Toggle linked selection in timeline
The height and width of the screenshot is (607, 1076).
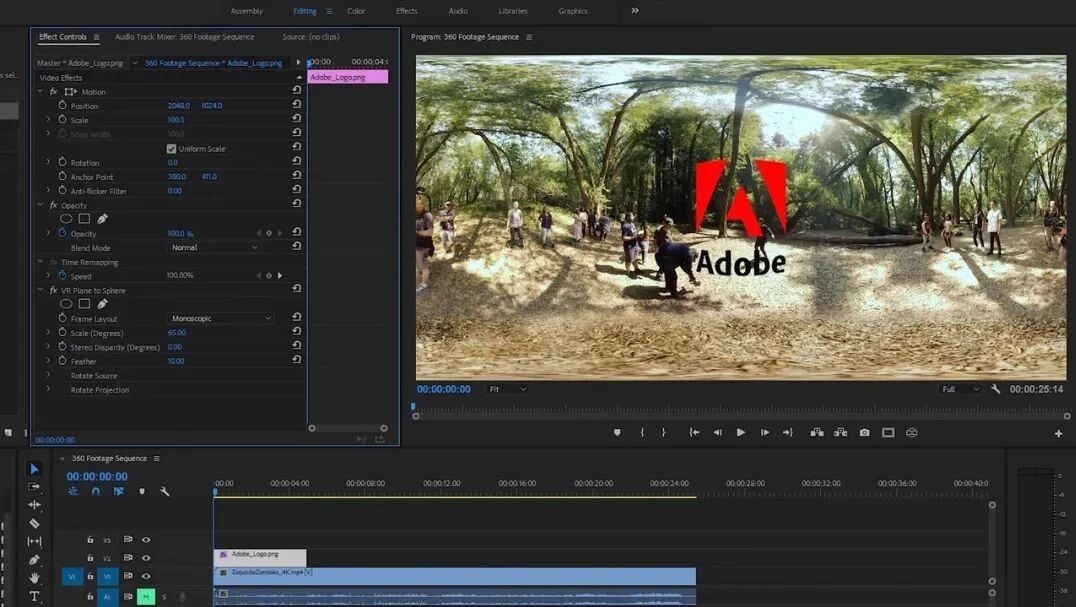119,492
